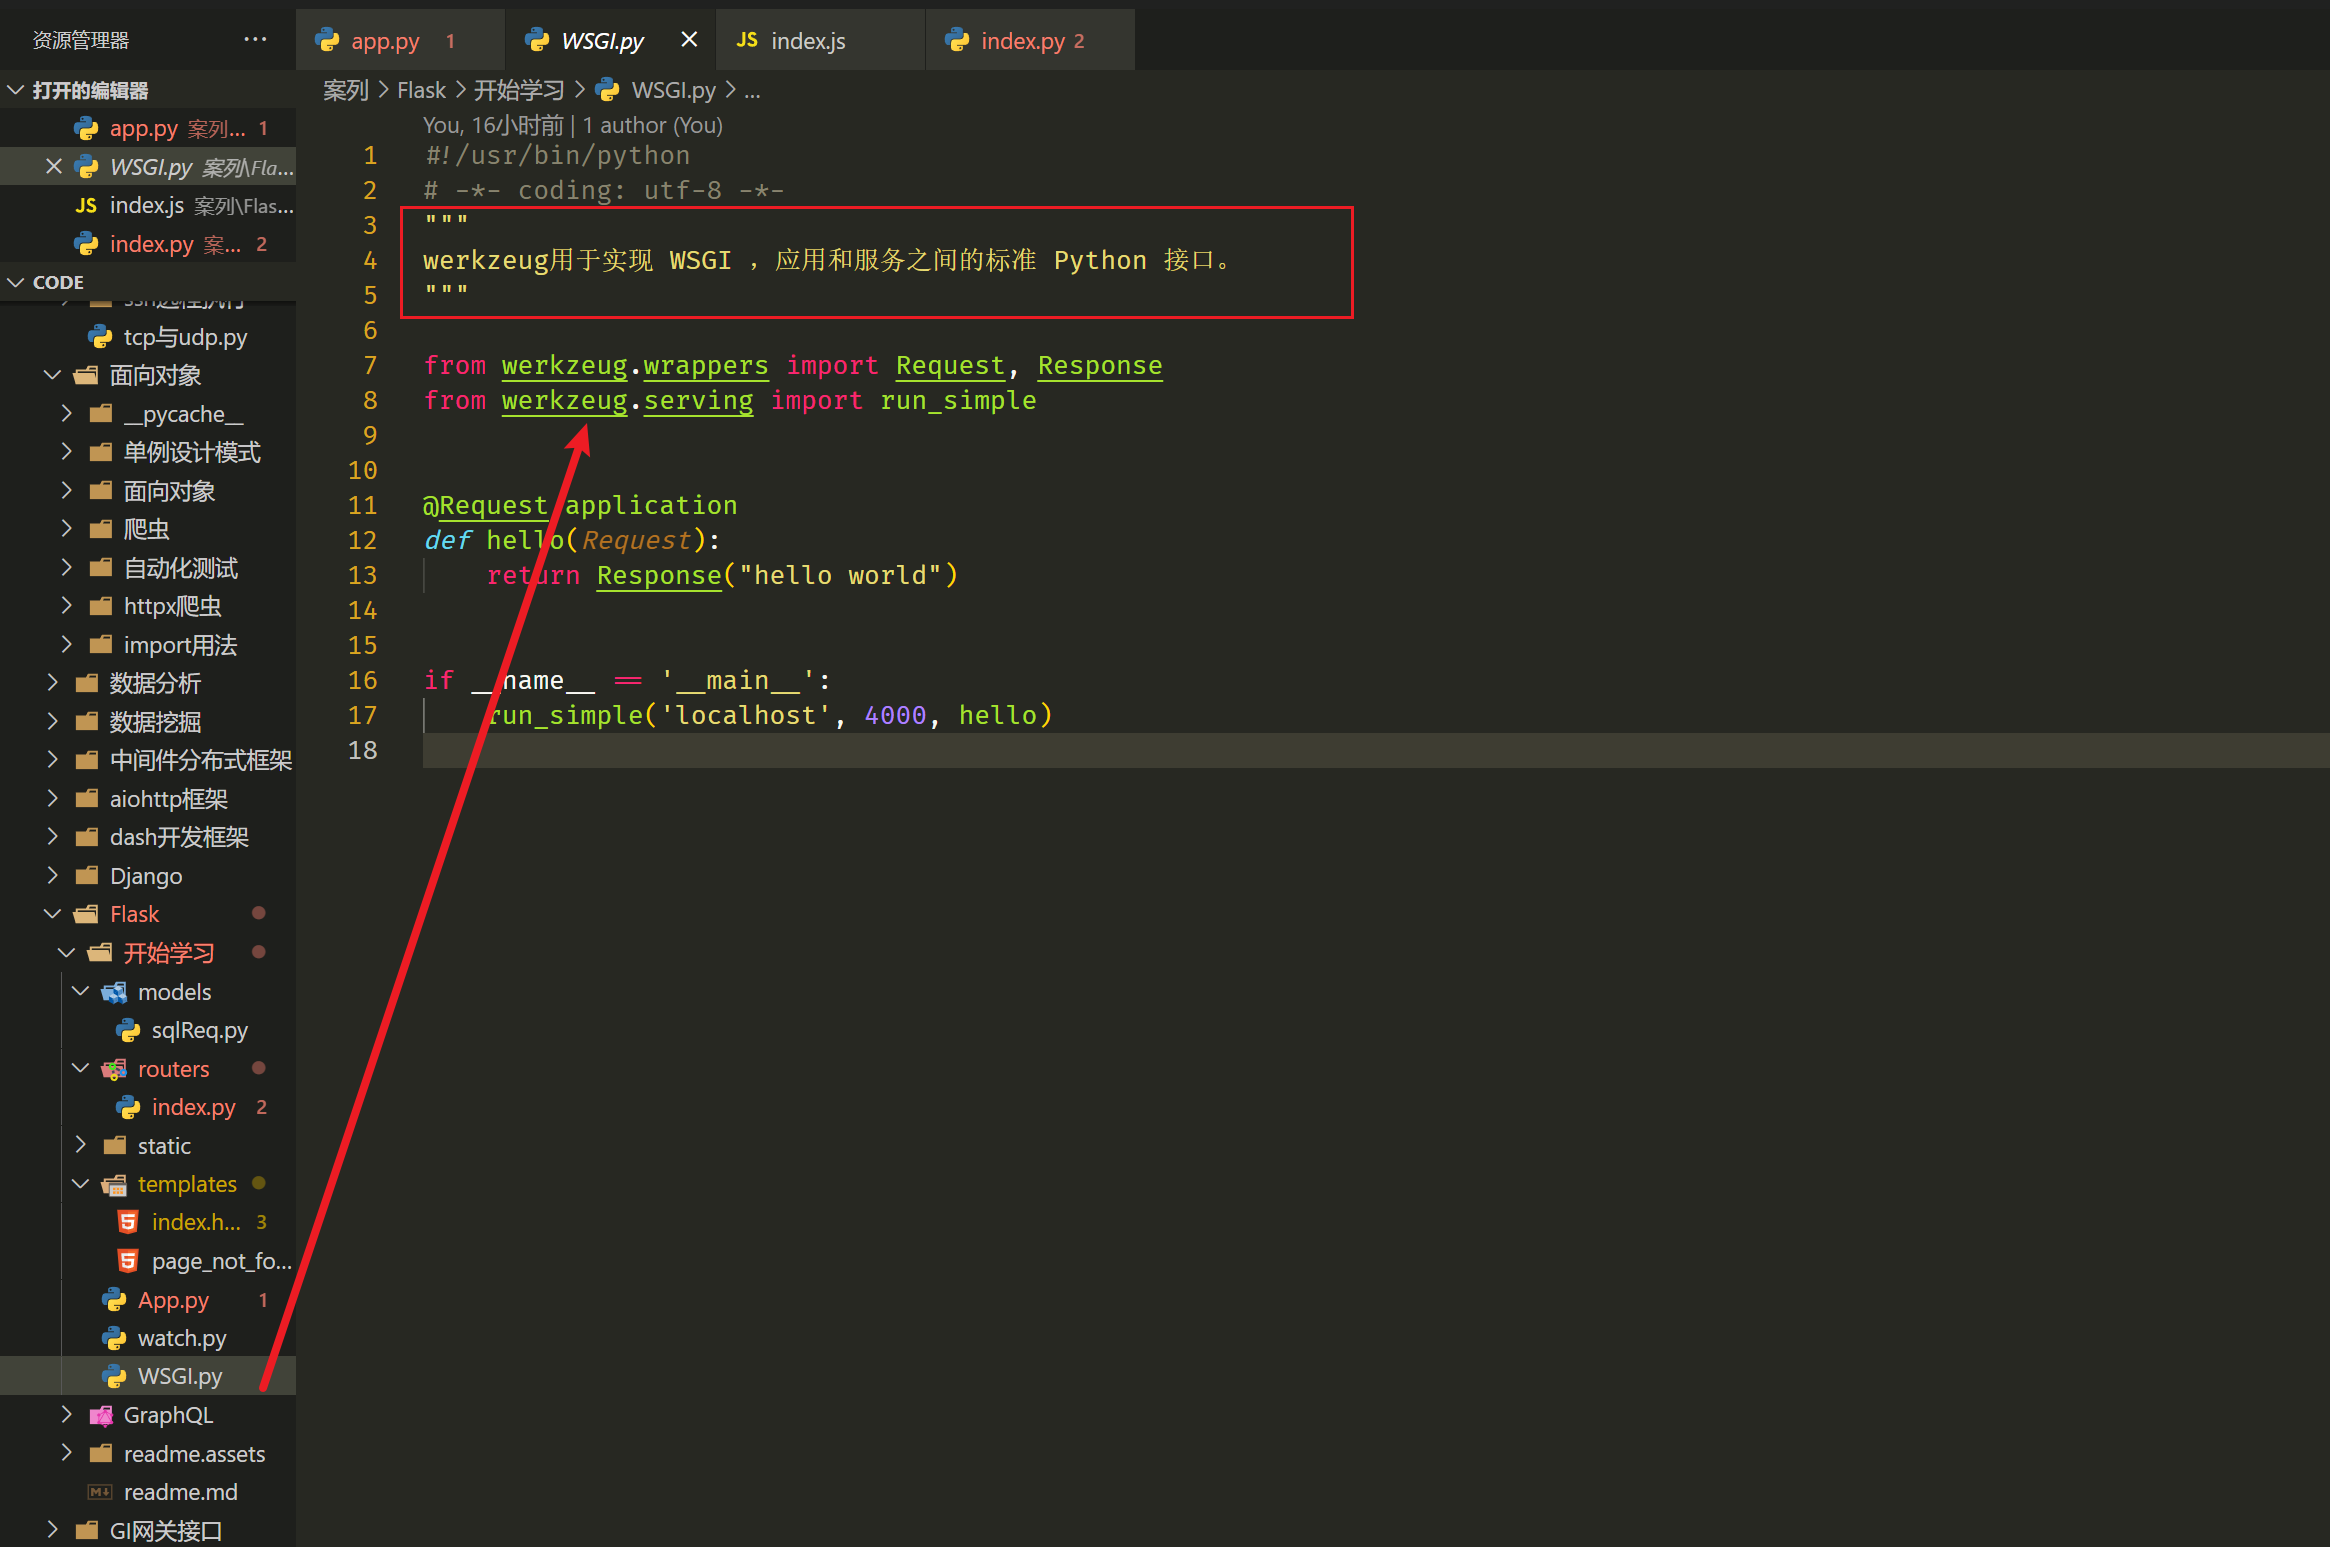The image size is (2330, 1547).
Task: Click the X beside WSGI.py in open editors
Action: [x=54, y=167]
